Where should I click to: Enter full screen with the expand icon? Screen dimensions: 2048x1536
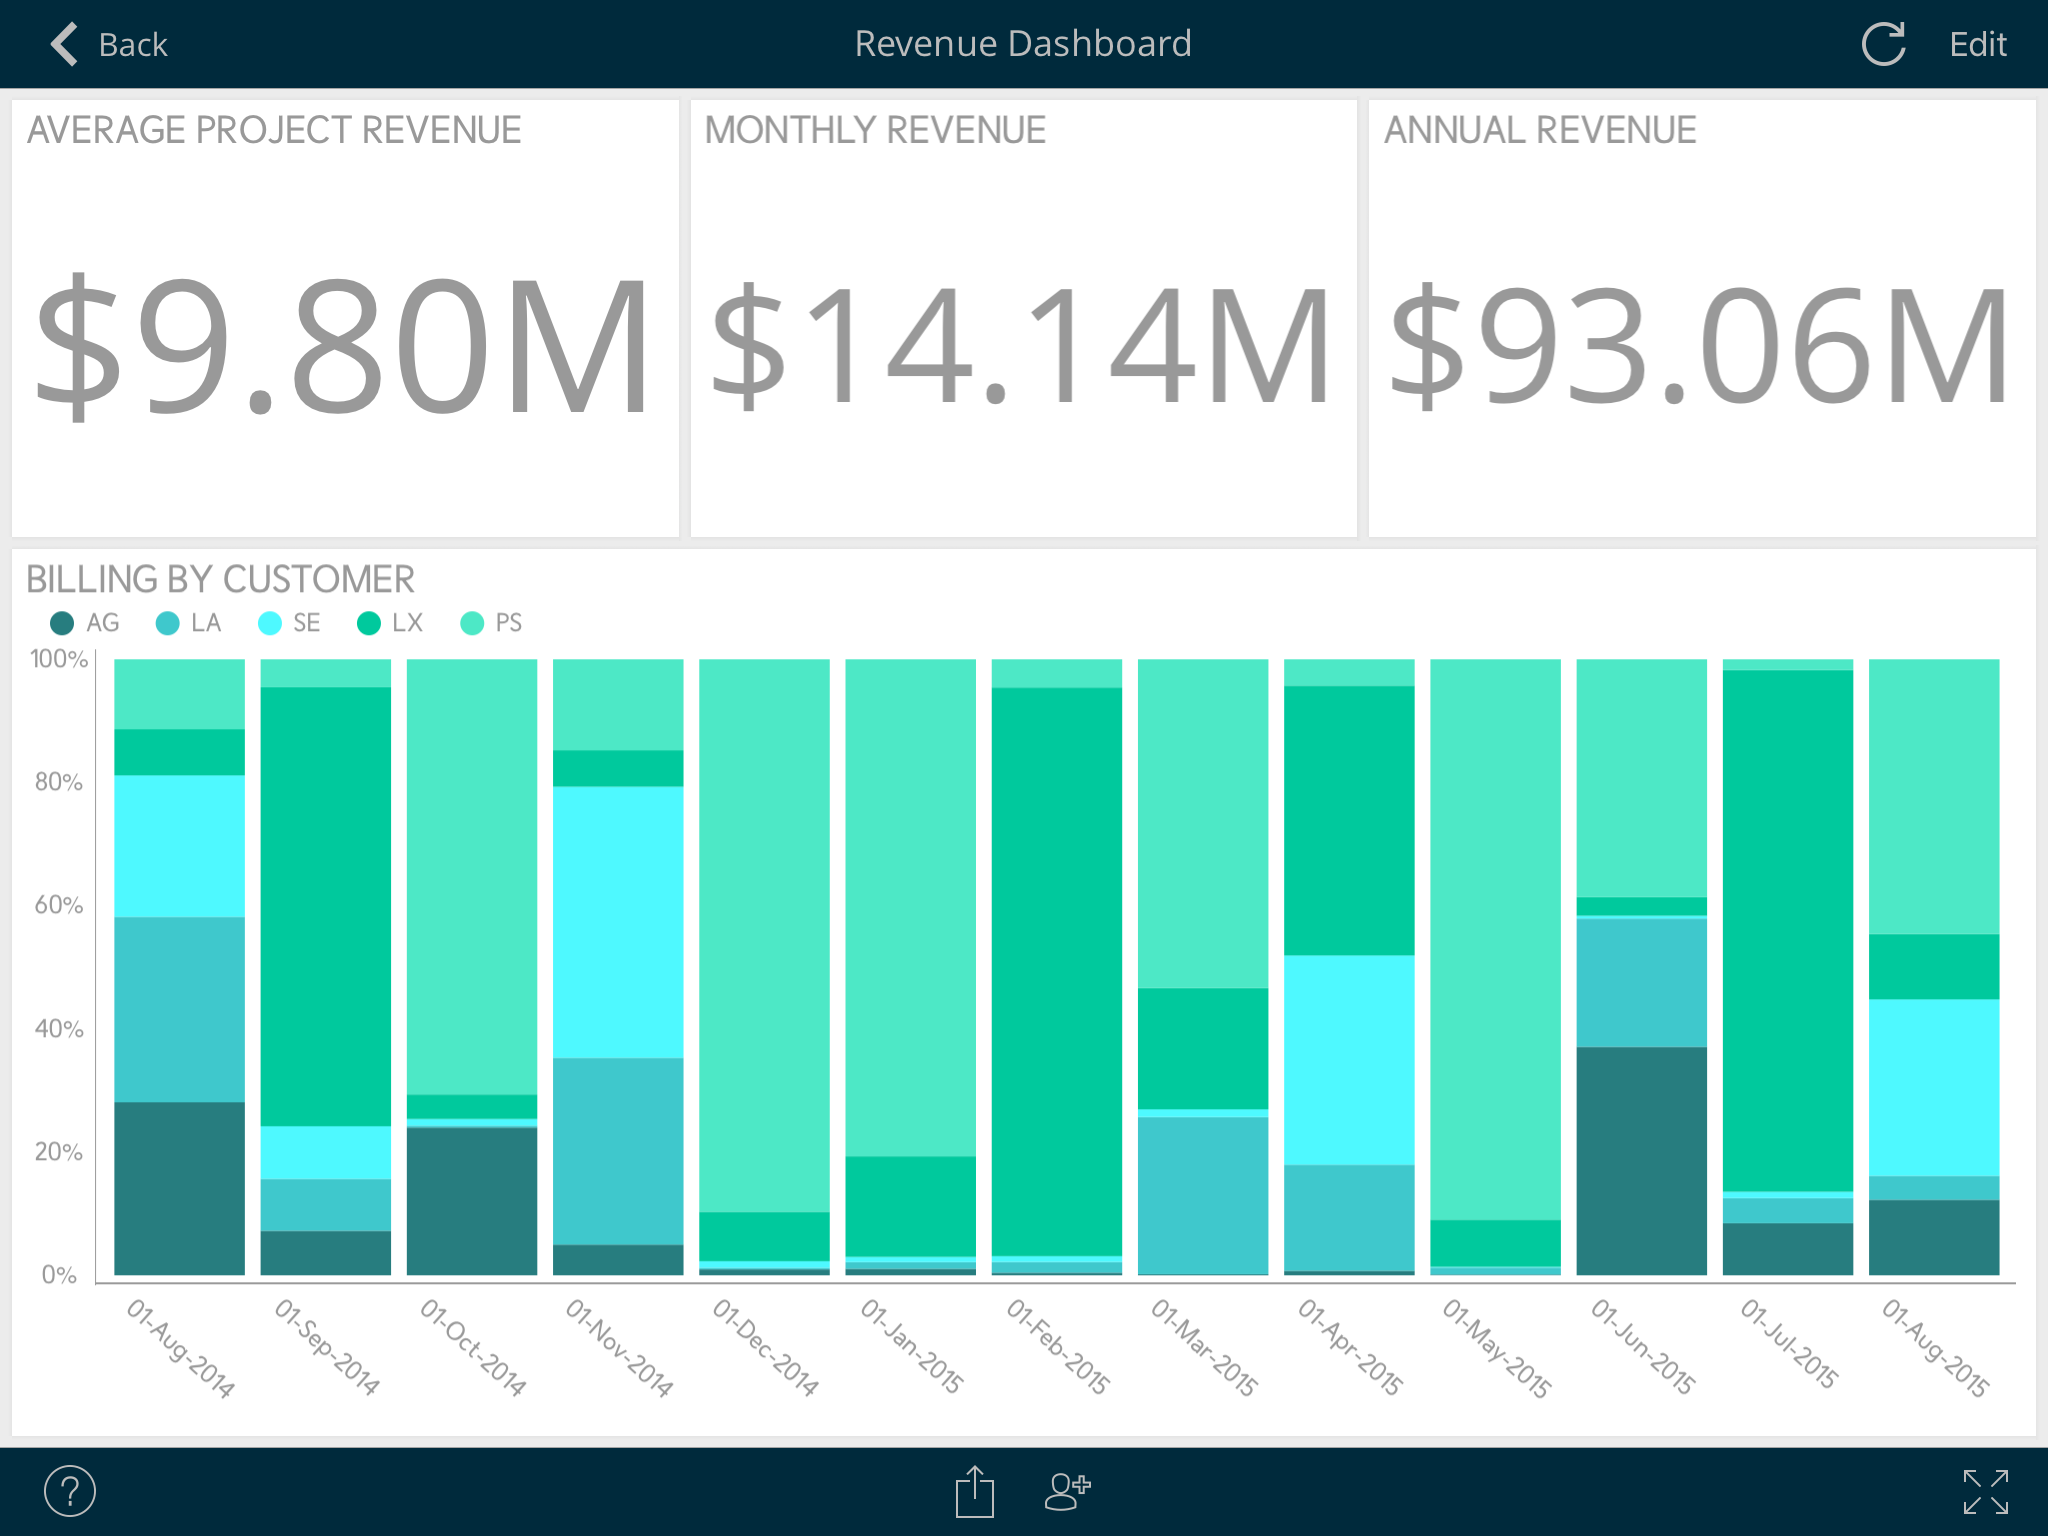click(1985, 1491)
